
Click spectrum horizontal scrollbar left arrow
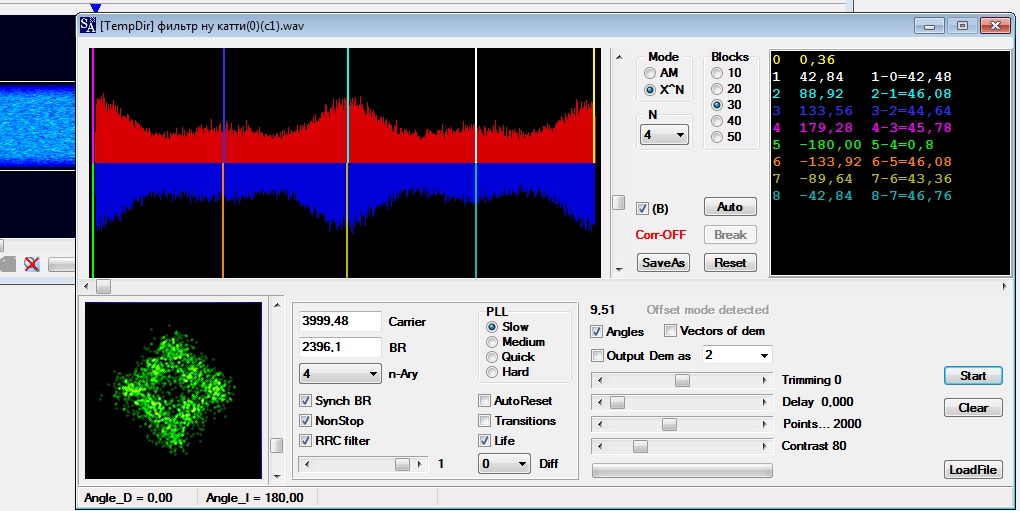tap(87, 286)
